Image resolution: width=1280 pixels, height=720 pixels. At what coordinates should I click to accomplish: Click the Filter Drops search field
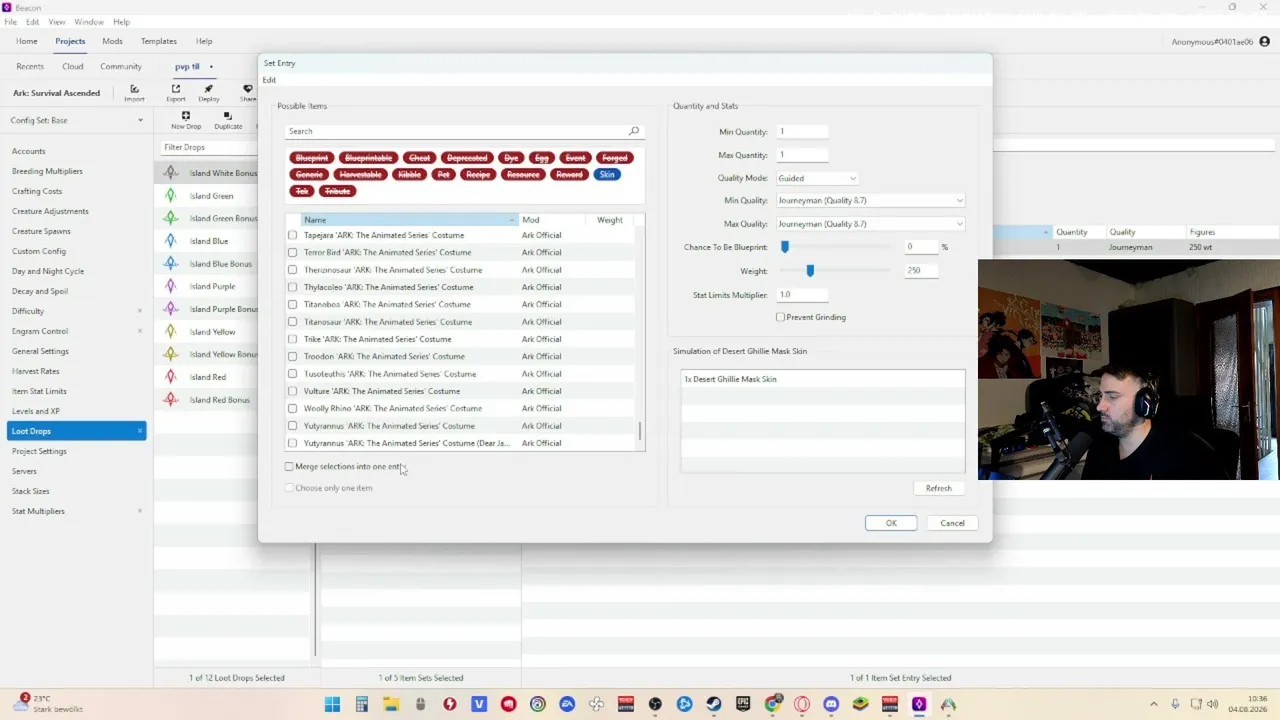tap(208, 147)
